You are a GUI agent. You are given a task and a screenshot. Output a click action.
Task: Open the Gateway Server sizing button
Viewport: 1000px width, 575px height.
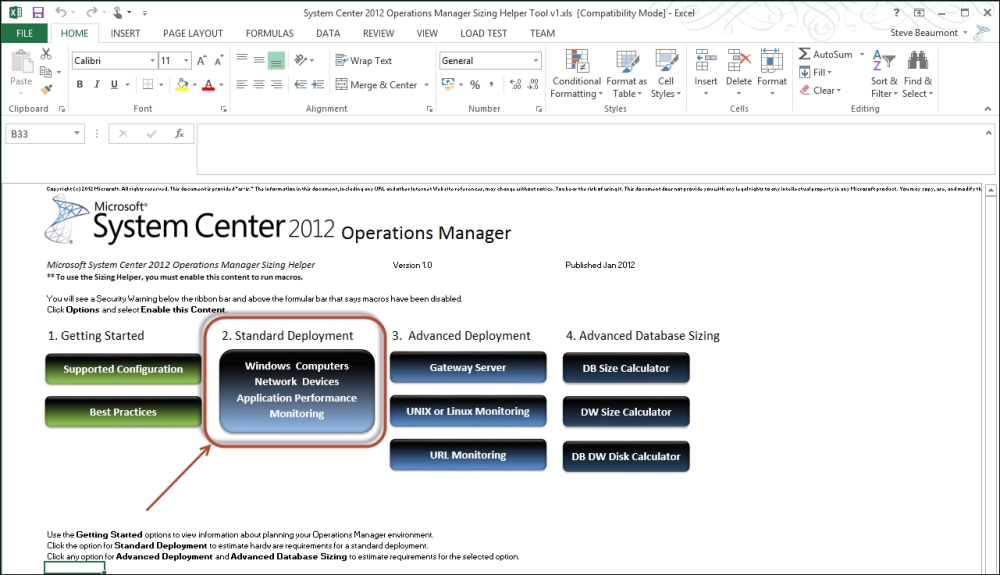coord(468,368)
